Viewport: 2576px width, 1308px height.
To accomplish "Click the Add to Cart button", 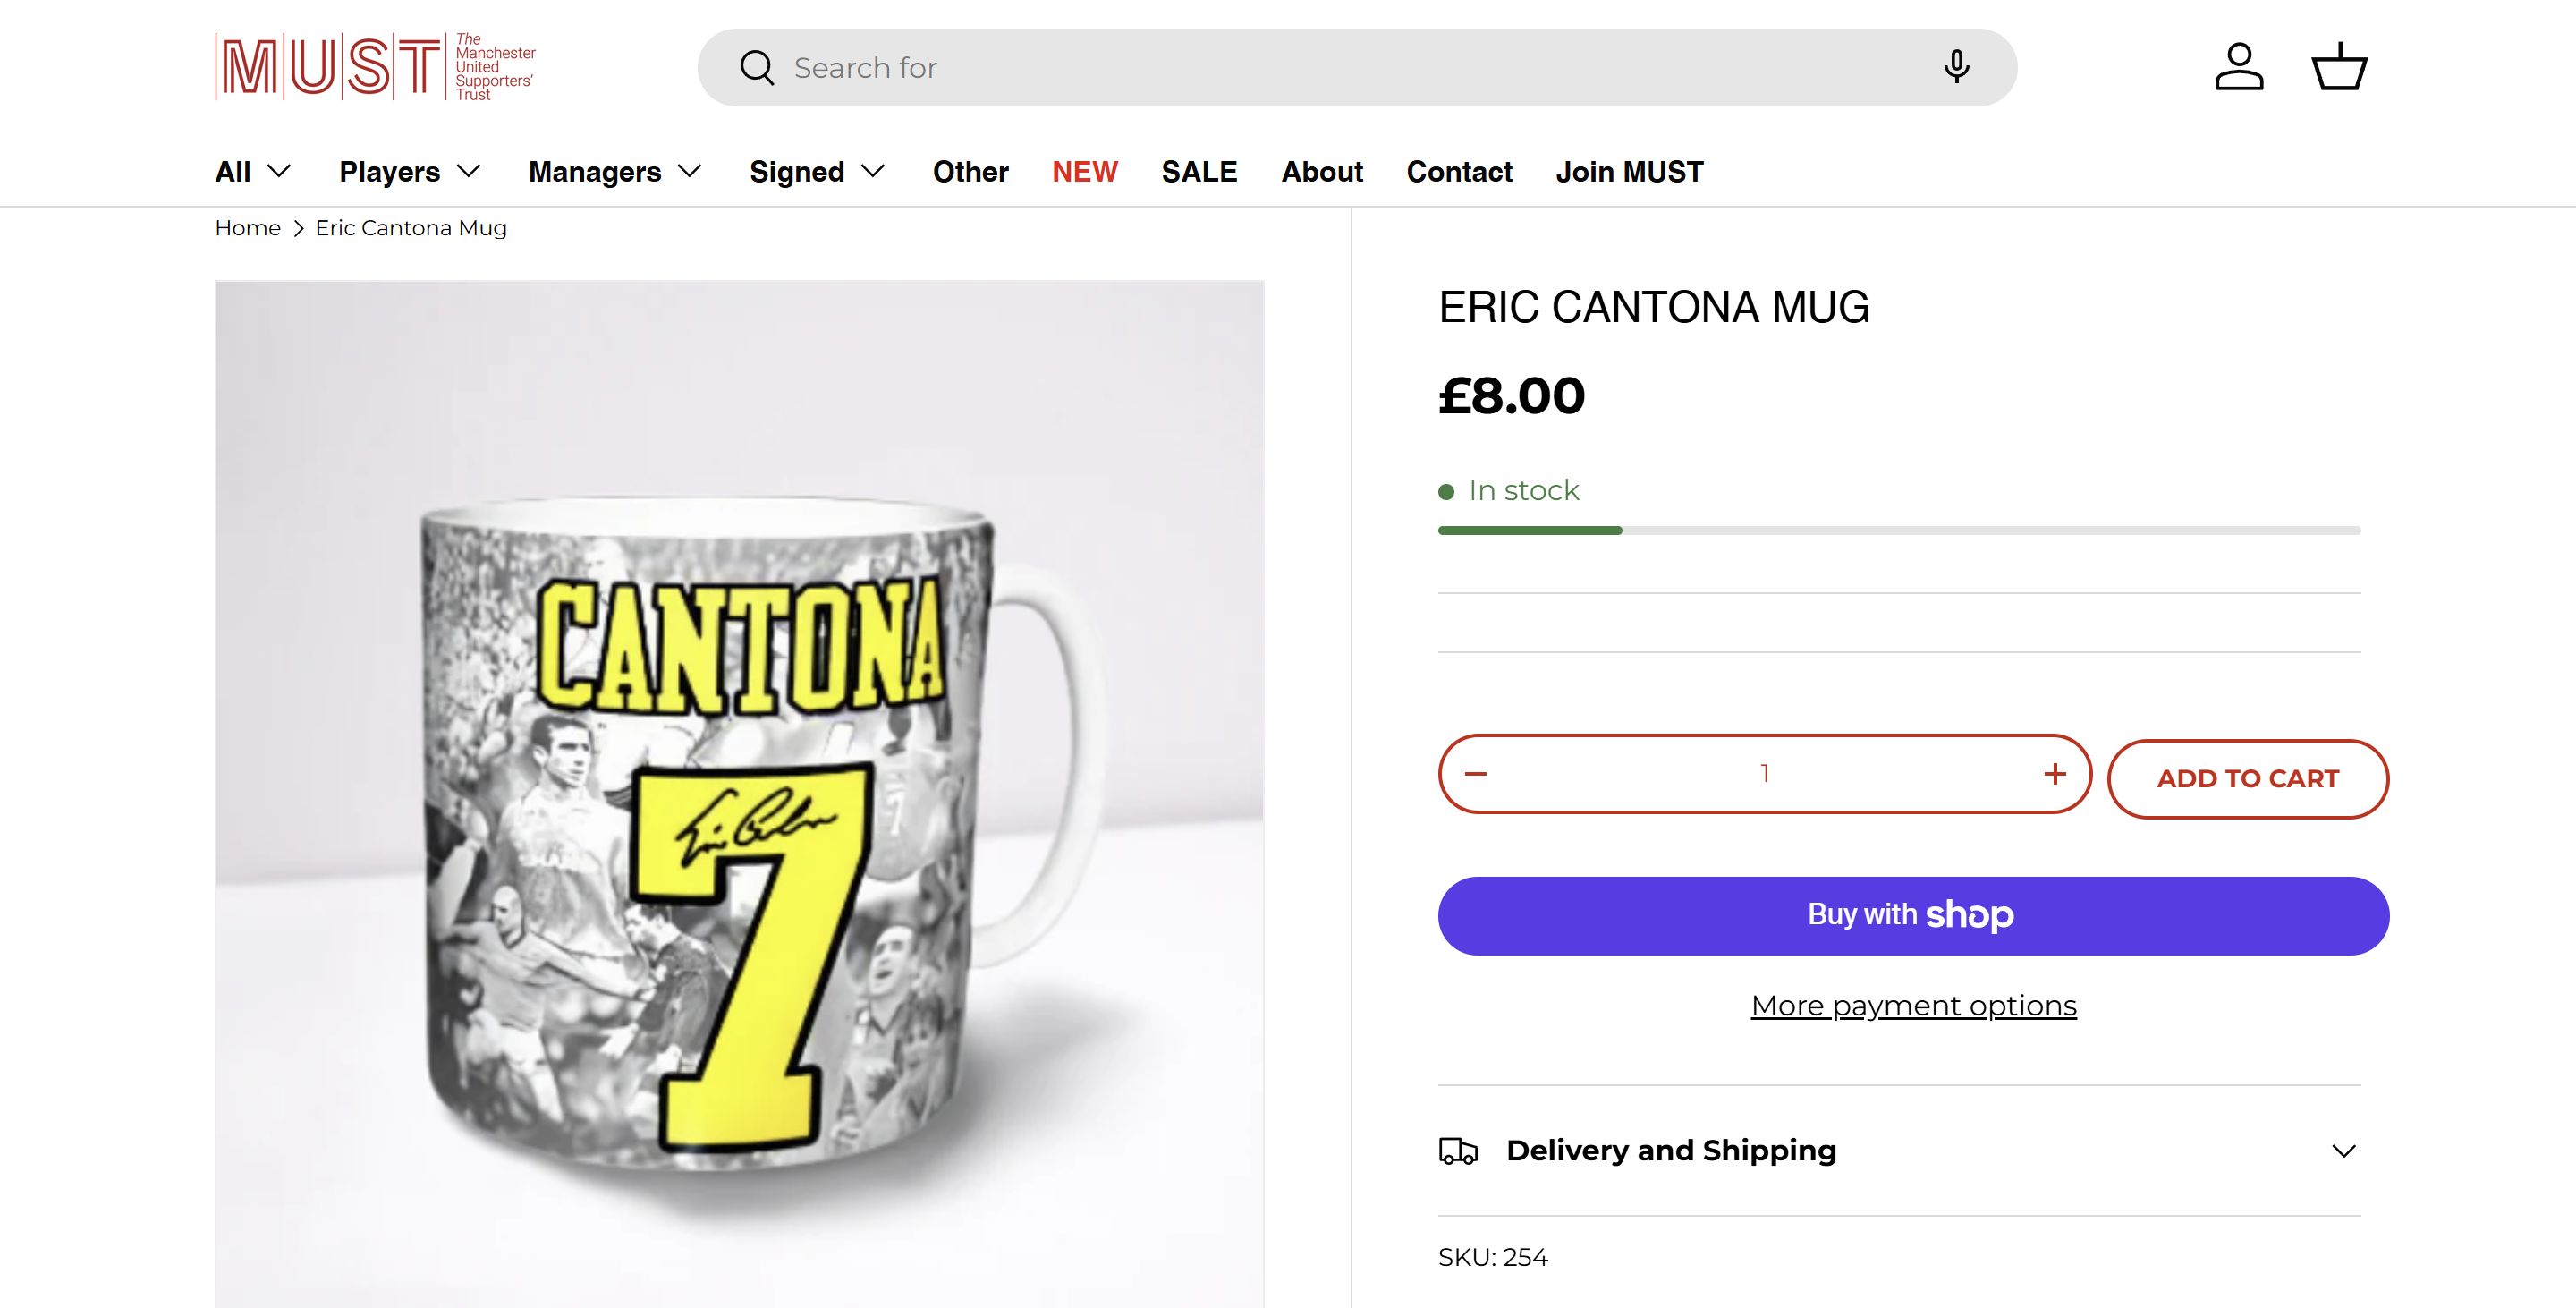I will pyautogui.click(x=2247, y=779).
